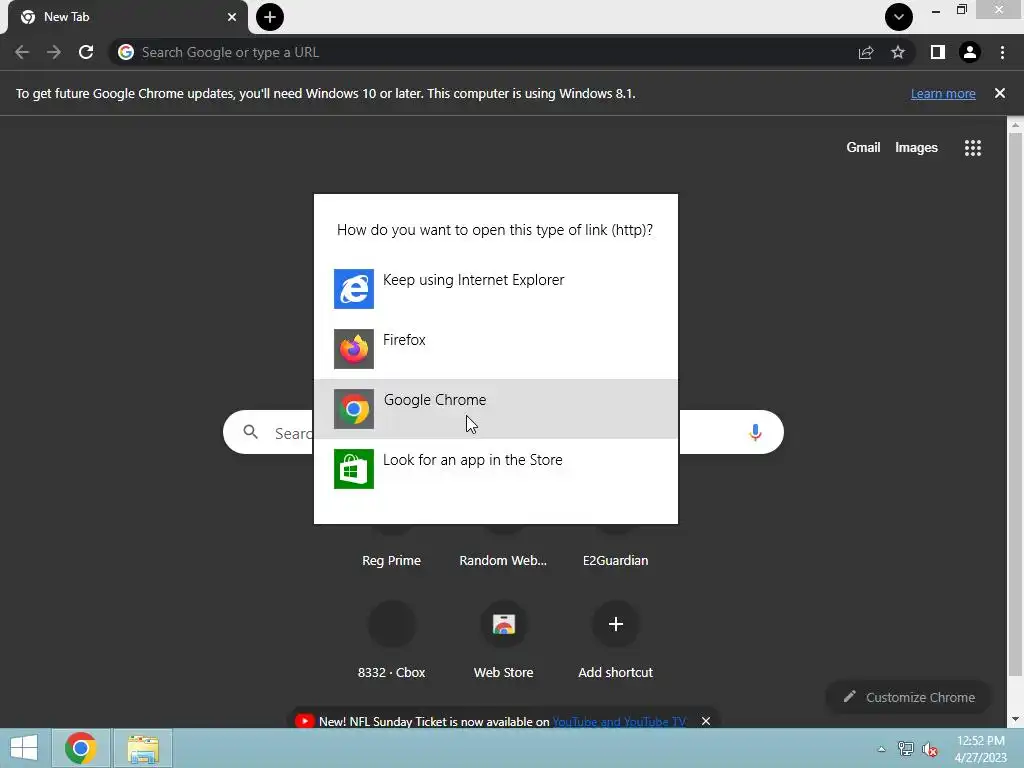Click Chrome in the taskbar
Viewport: 1024px width, 768px height.
[80, 748]
